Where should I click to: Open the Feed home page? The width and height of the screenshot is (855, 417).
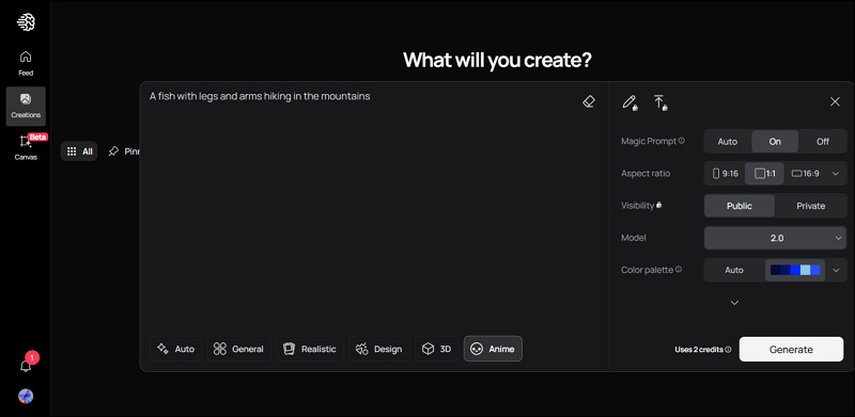[x=26, y=63]
